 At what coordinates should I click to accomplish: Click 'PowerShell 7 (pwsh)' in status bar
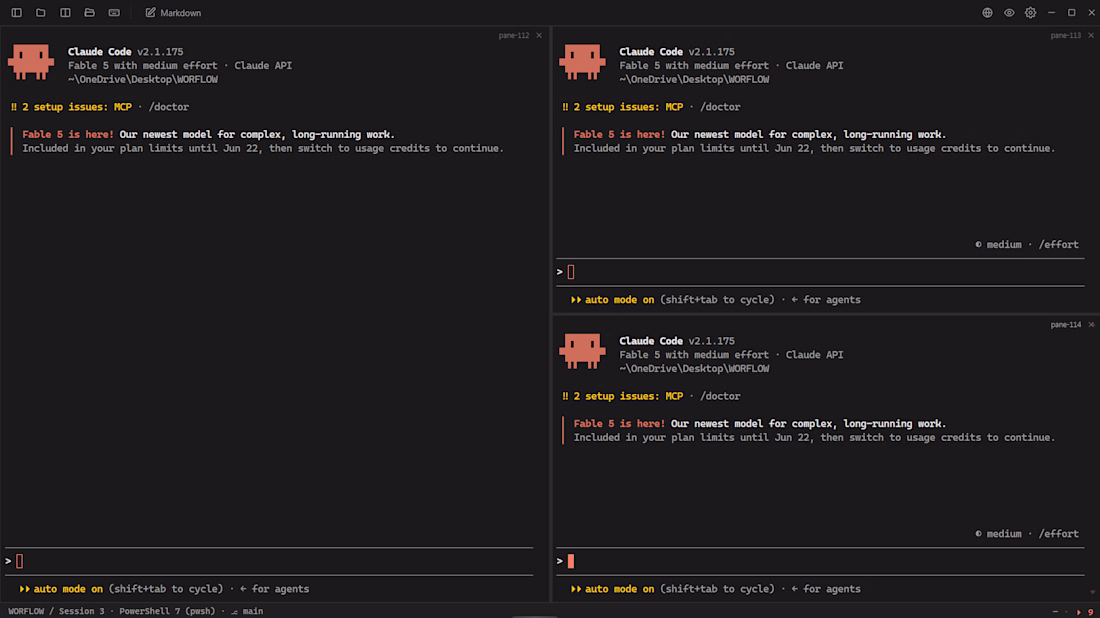167,611
